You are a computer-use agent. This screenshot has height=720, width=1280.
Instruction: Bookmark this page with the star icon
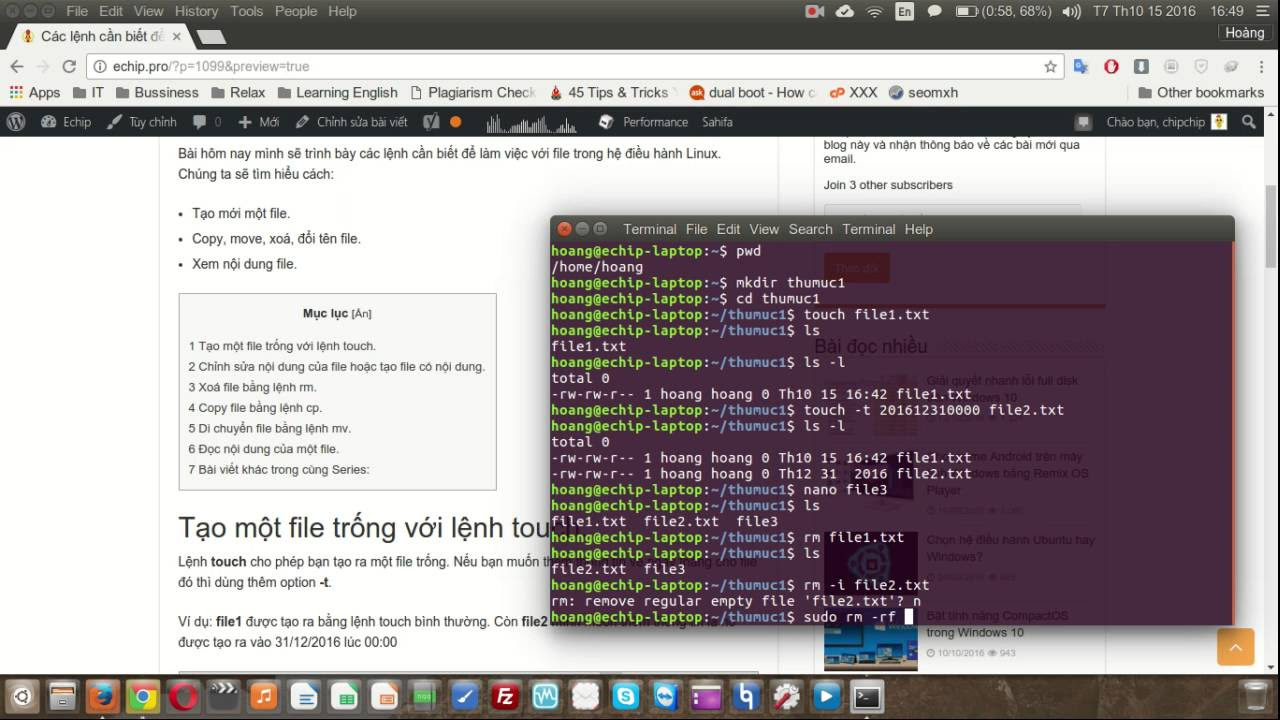coord(1050,66)
